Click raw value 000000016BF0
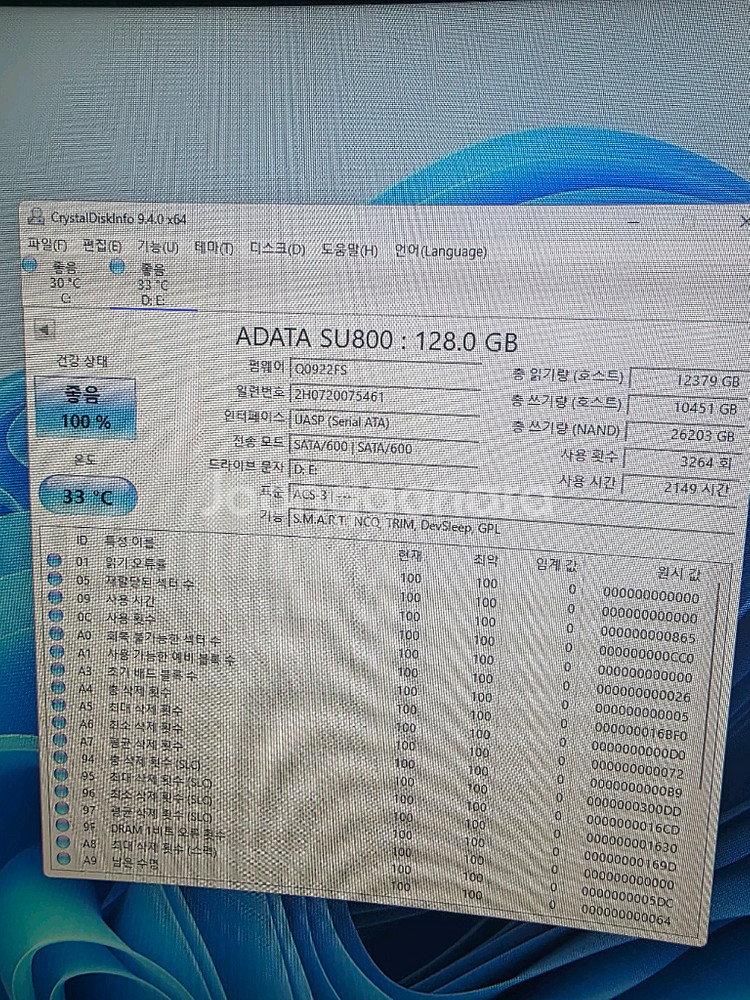 tap(640, 731)
